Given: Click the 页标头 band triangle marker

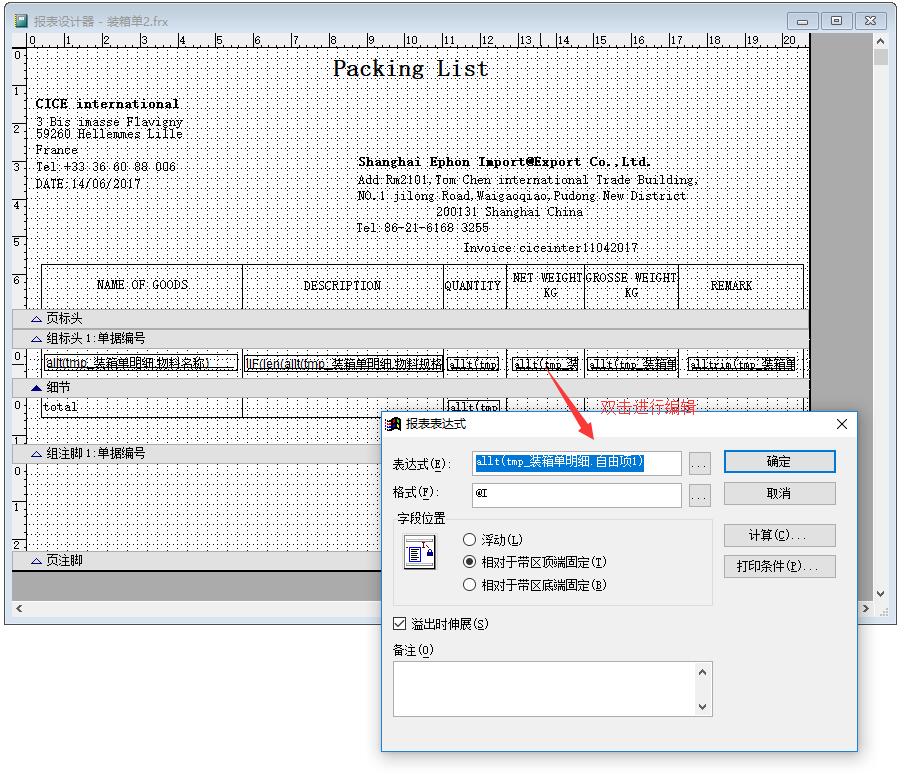Looking at the screenshot, I should [x=37, y=319].
